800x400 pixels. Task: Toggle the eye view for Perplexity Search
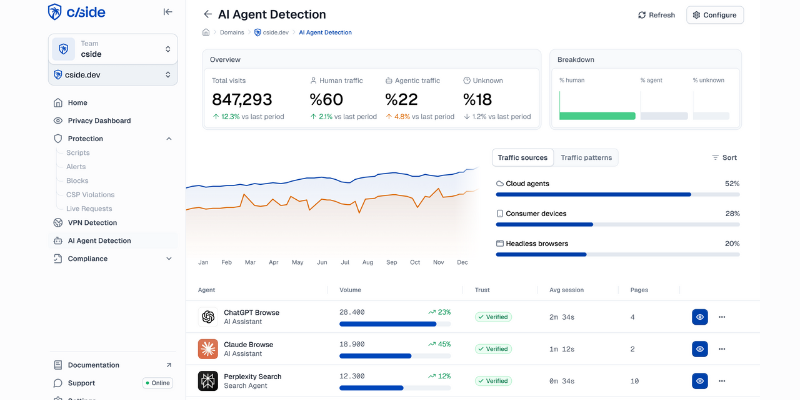coord(700,381)
